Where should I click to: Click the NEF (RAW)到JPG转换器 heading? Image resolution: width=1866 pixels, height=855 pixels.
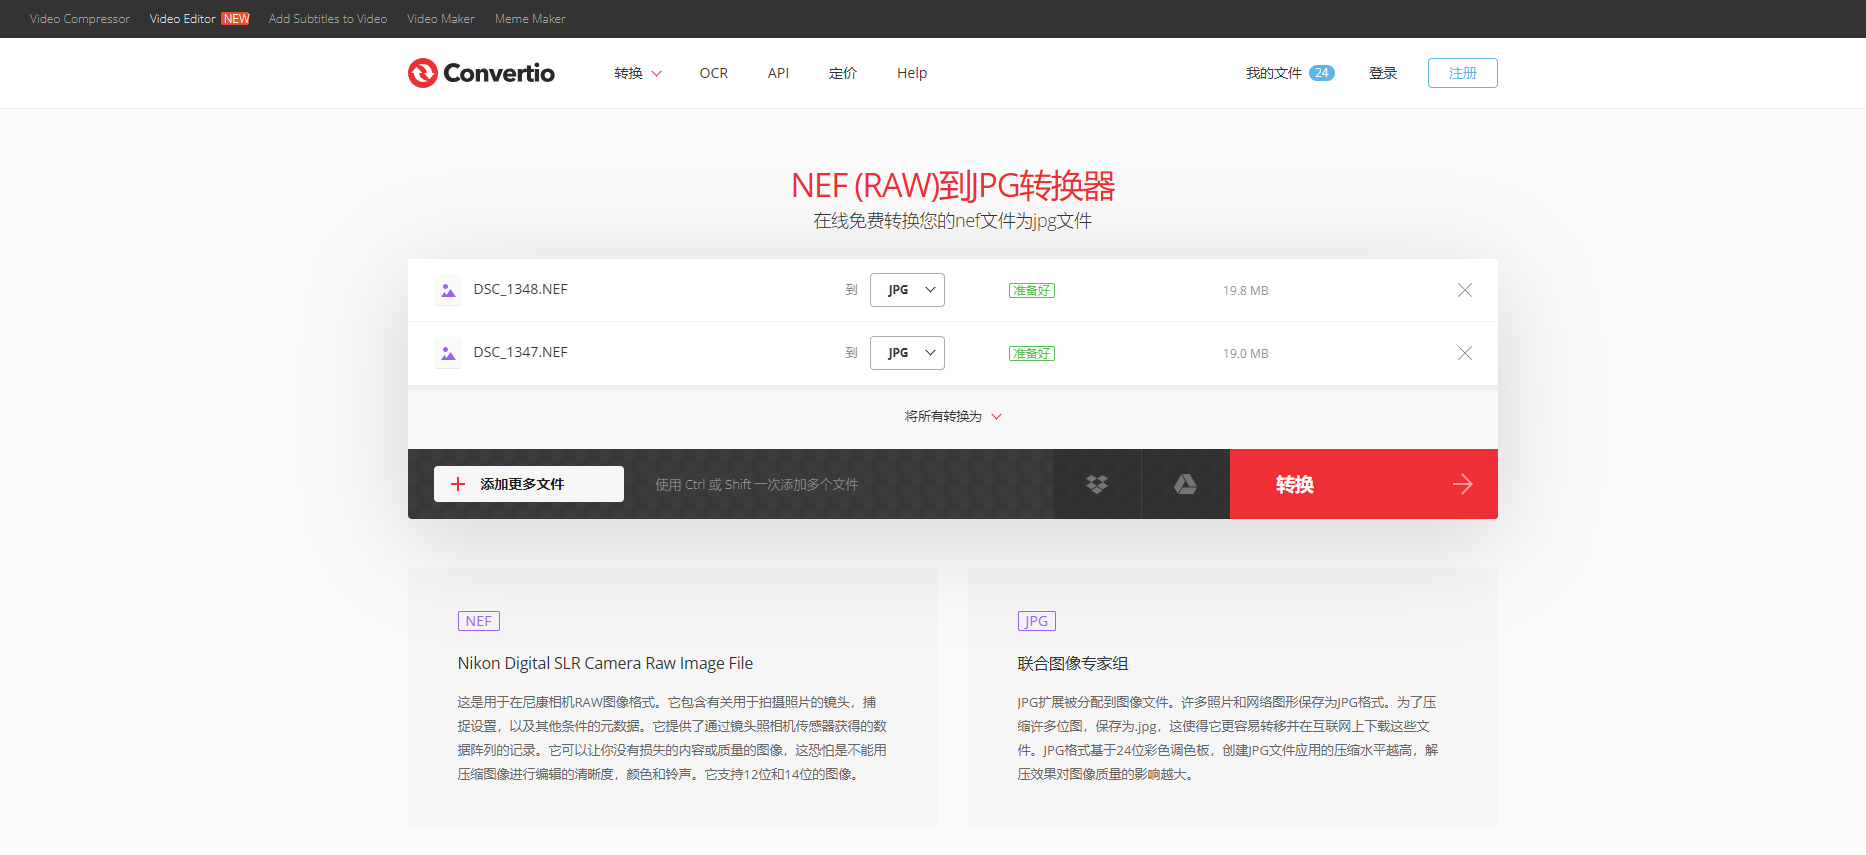[x=953, y=186]
